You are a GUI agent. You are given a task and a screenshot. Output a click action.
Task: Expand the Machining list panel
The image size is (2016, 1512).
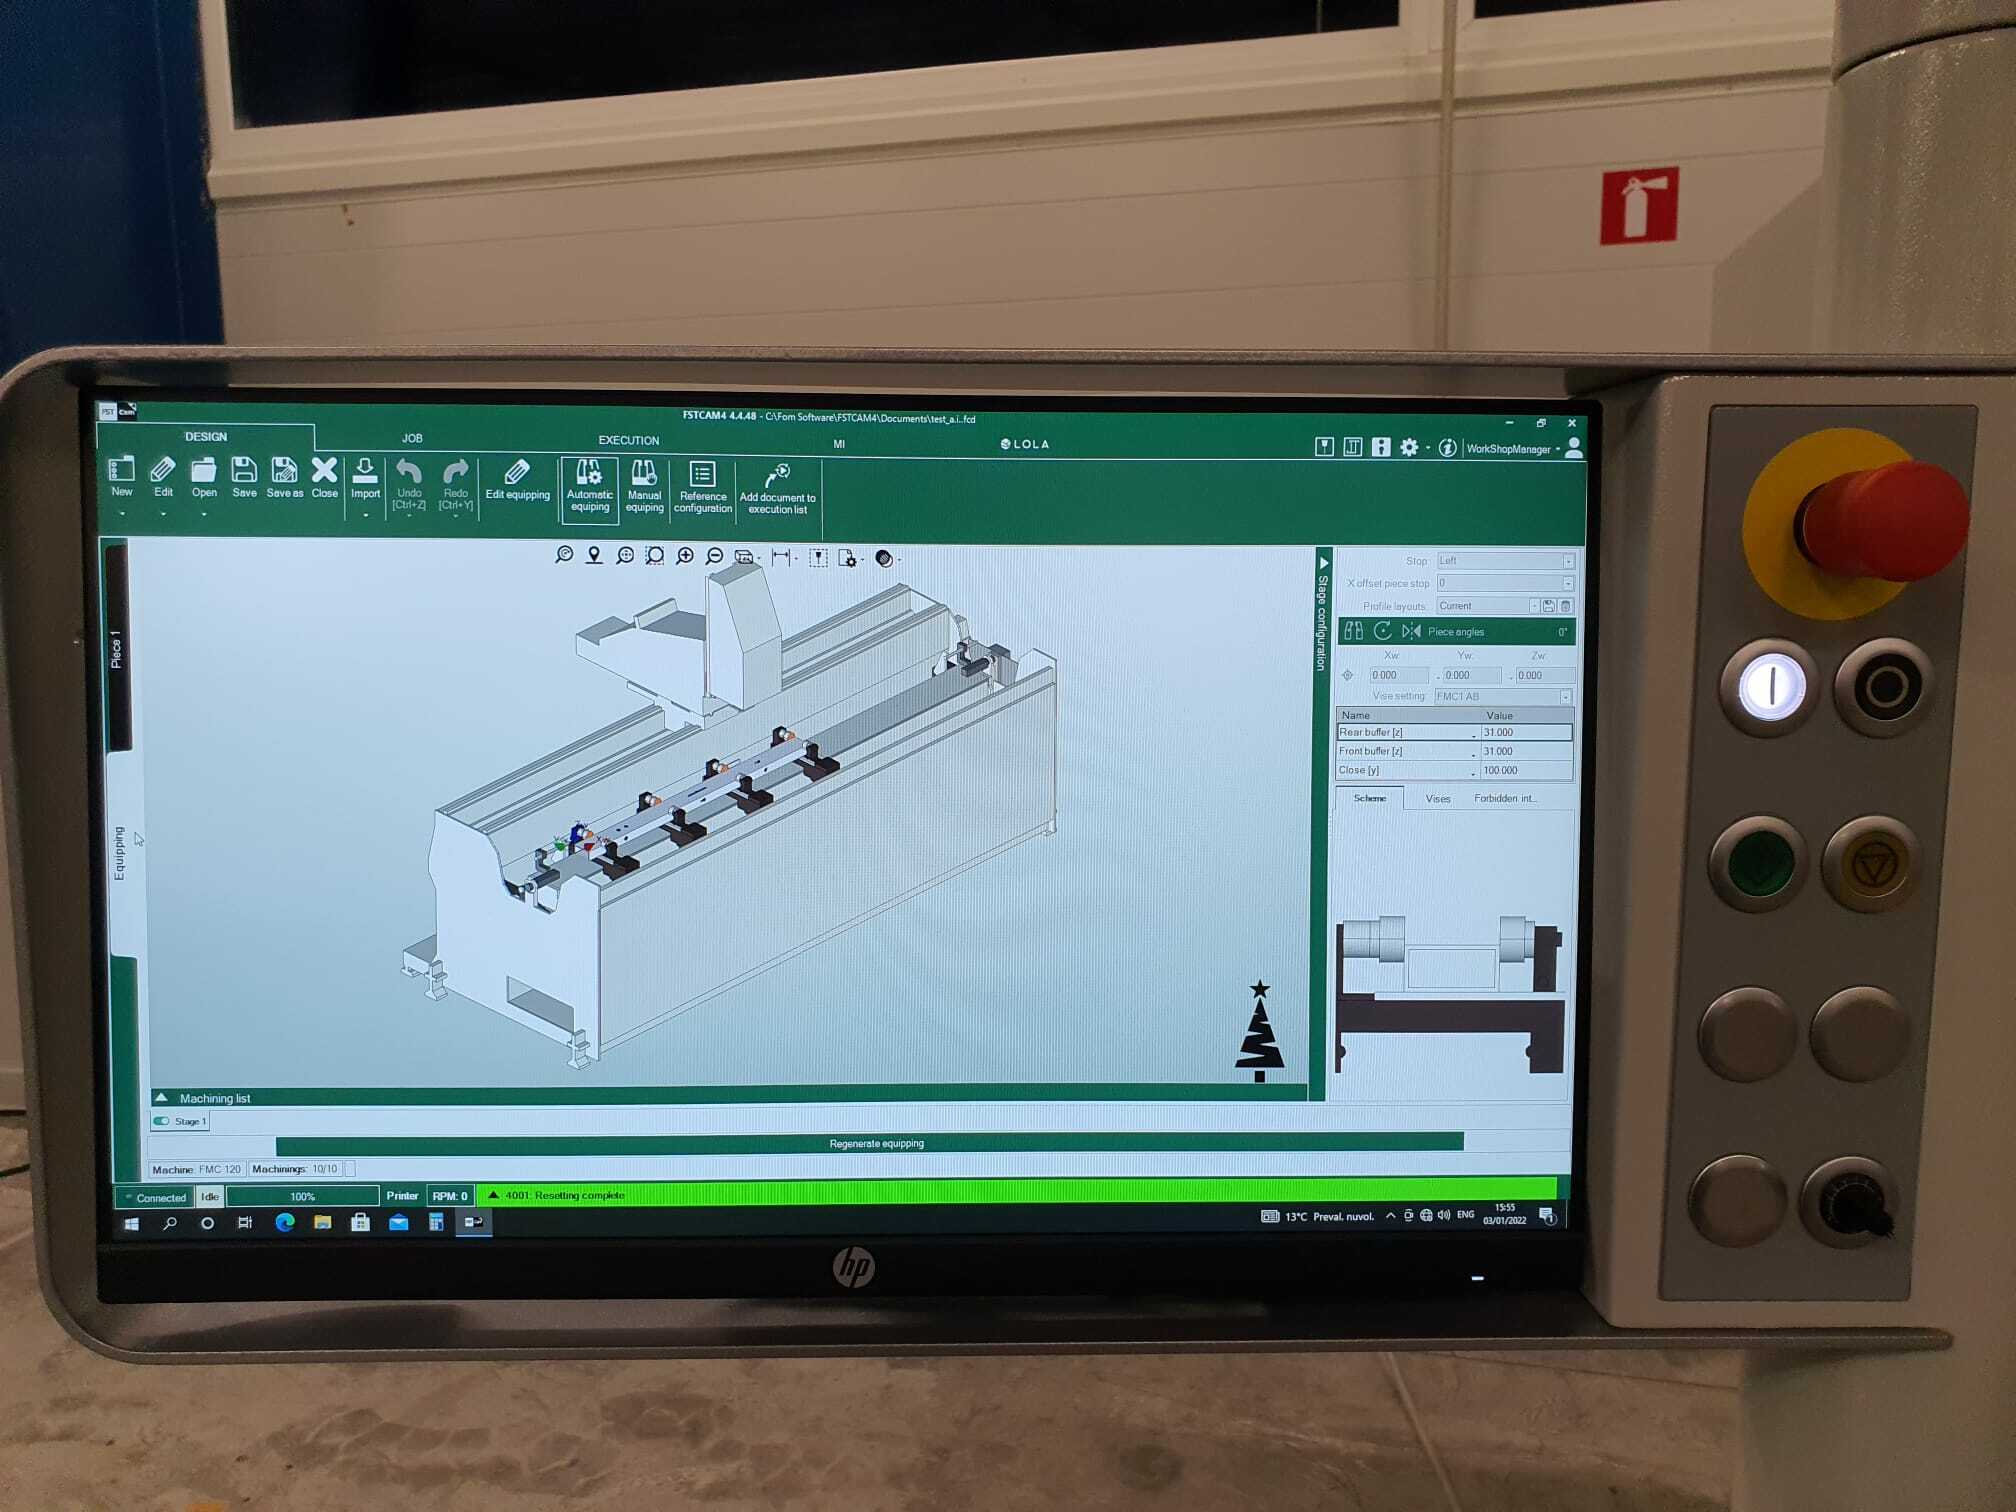pos(161,1098)
